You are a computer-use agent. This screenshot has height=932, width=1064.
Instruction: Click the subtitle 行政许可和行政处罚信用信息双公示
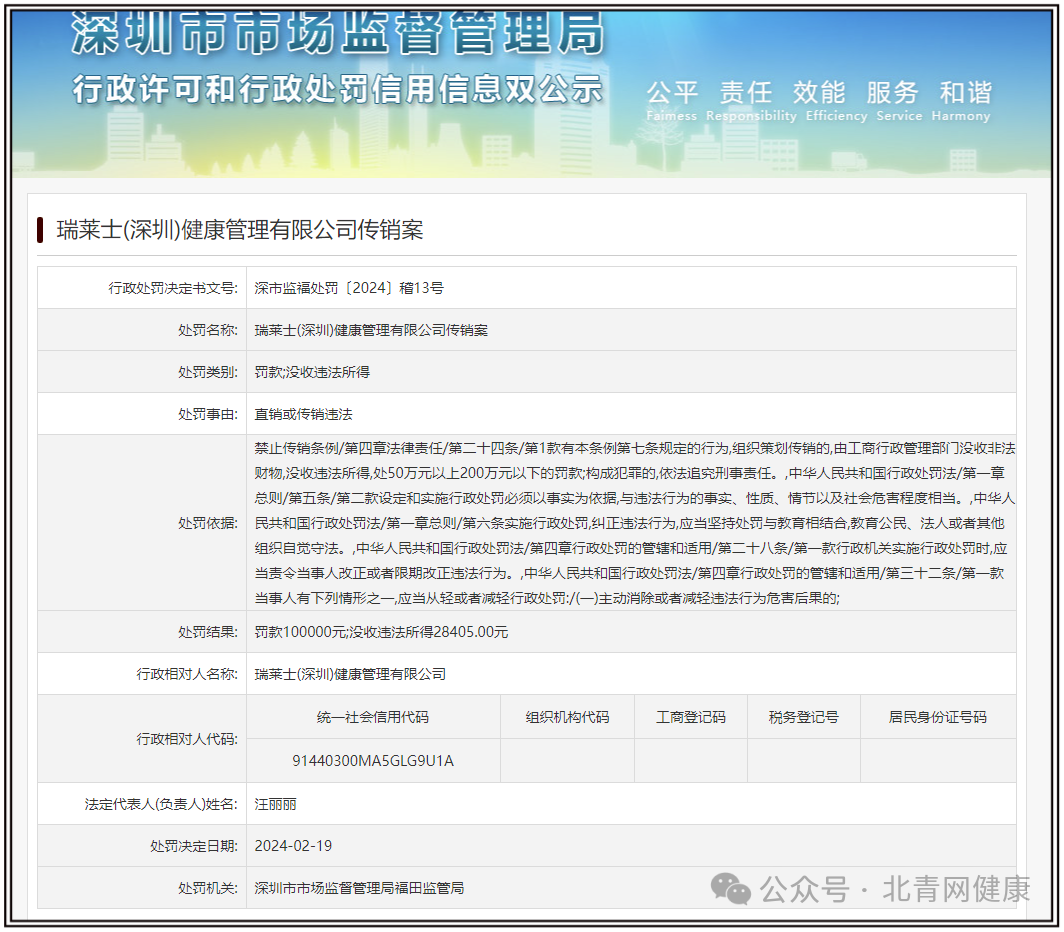[x=337, y=89]
